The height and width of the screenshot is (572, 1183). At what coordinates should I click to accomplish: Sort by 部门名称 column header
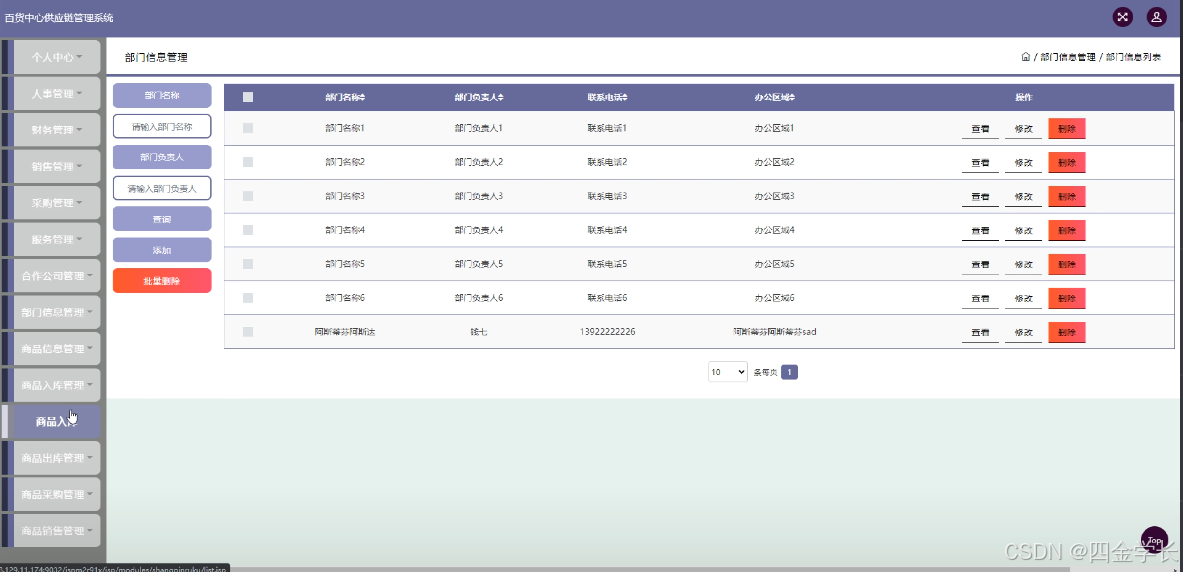345,97
